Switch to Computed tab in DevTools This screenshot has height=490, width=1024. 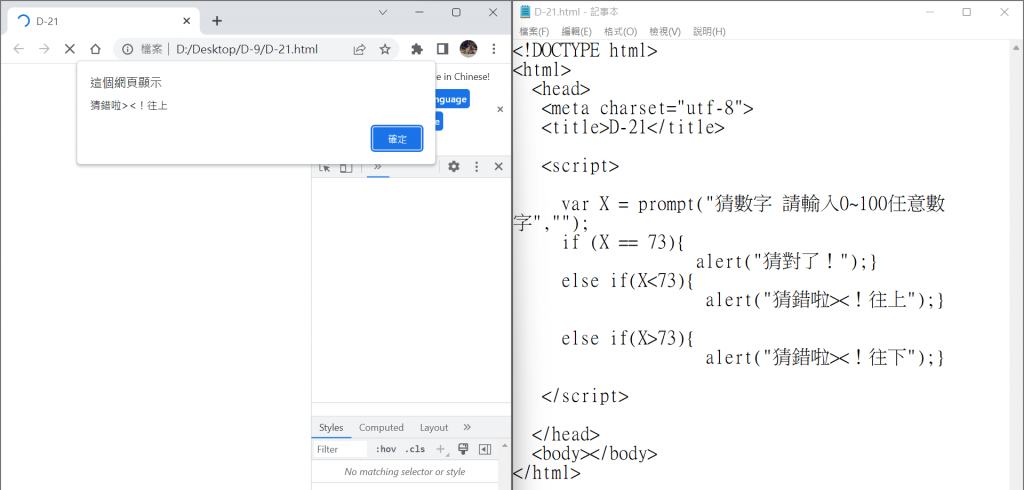click(381, 427)
